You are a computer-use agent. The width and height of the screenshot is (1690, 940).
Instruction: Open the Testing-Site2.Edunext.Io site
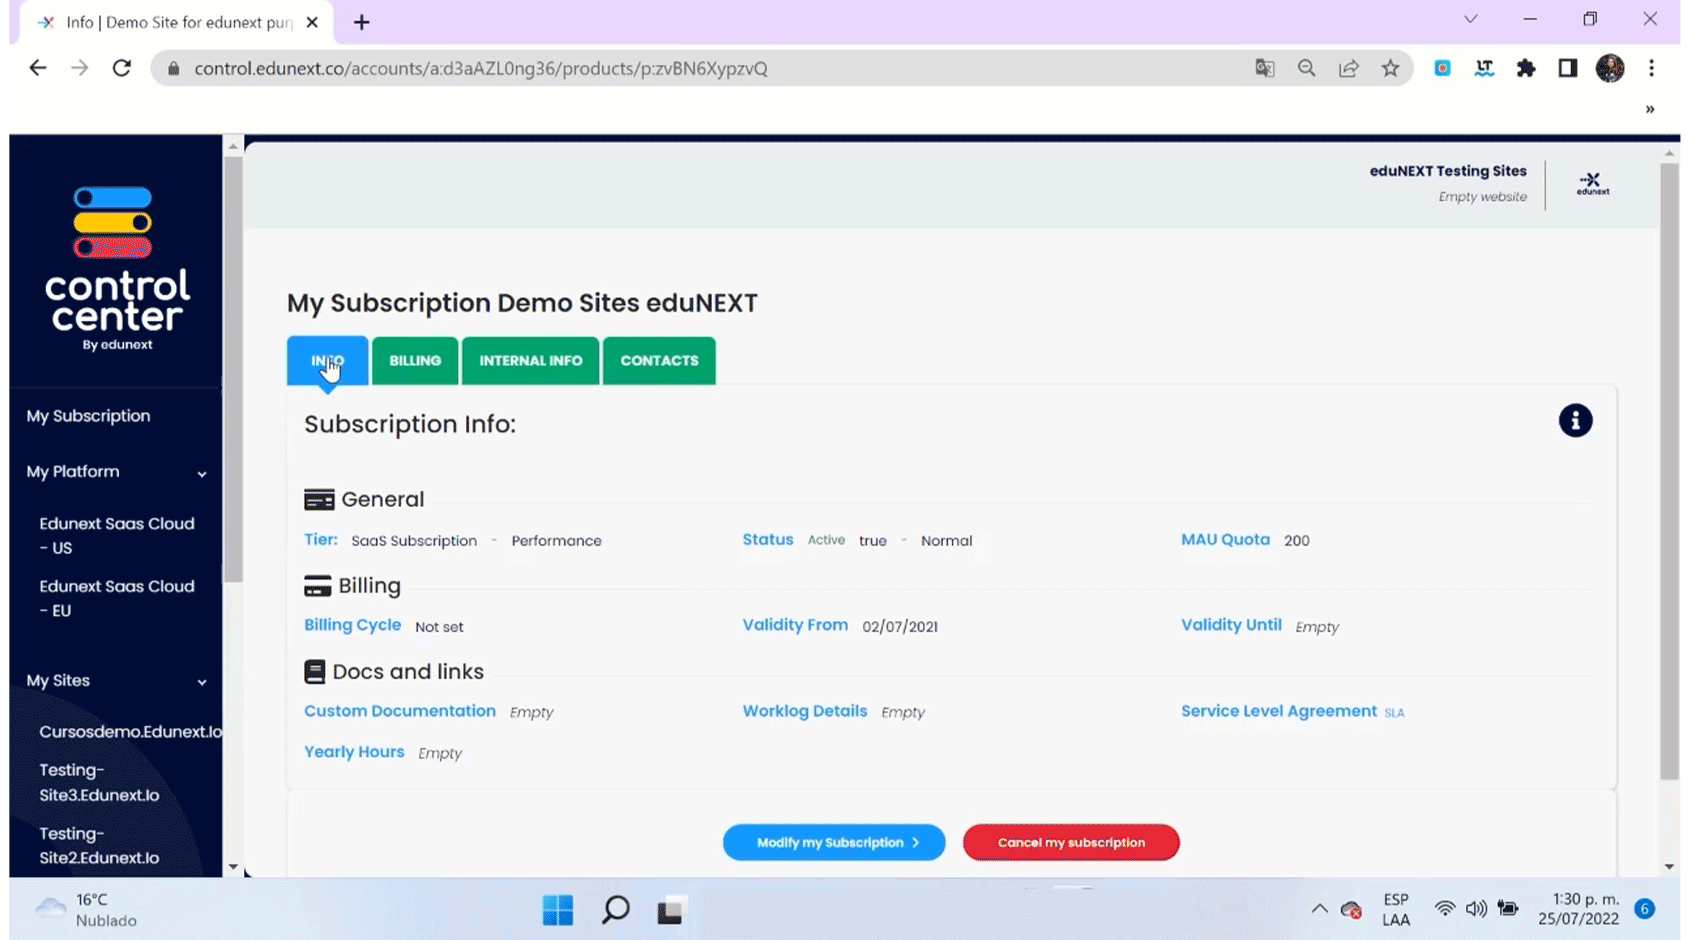pos(99,846)
